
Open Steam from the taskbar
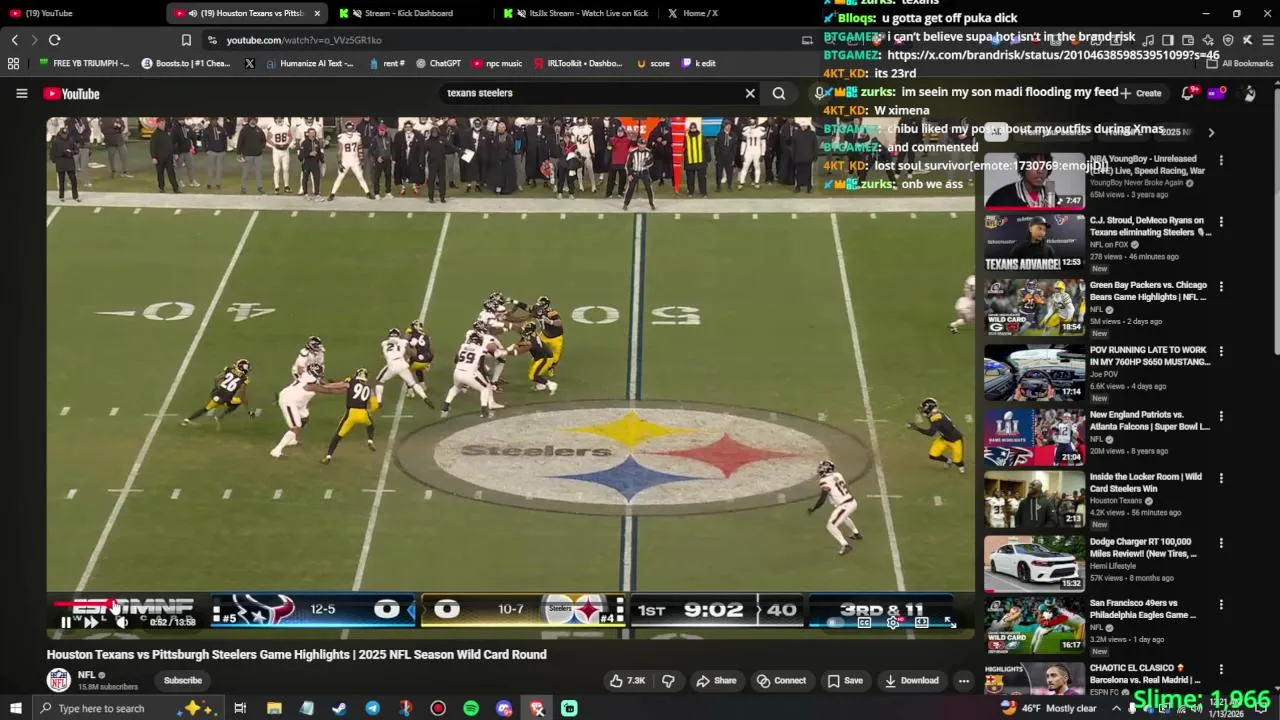tap(339, 708)
